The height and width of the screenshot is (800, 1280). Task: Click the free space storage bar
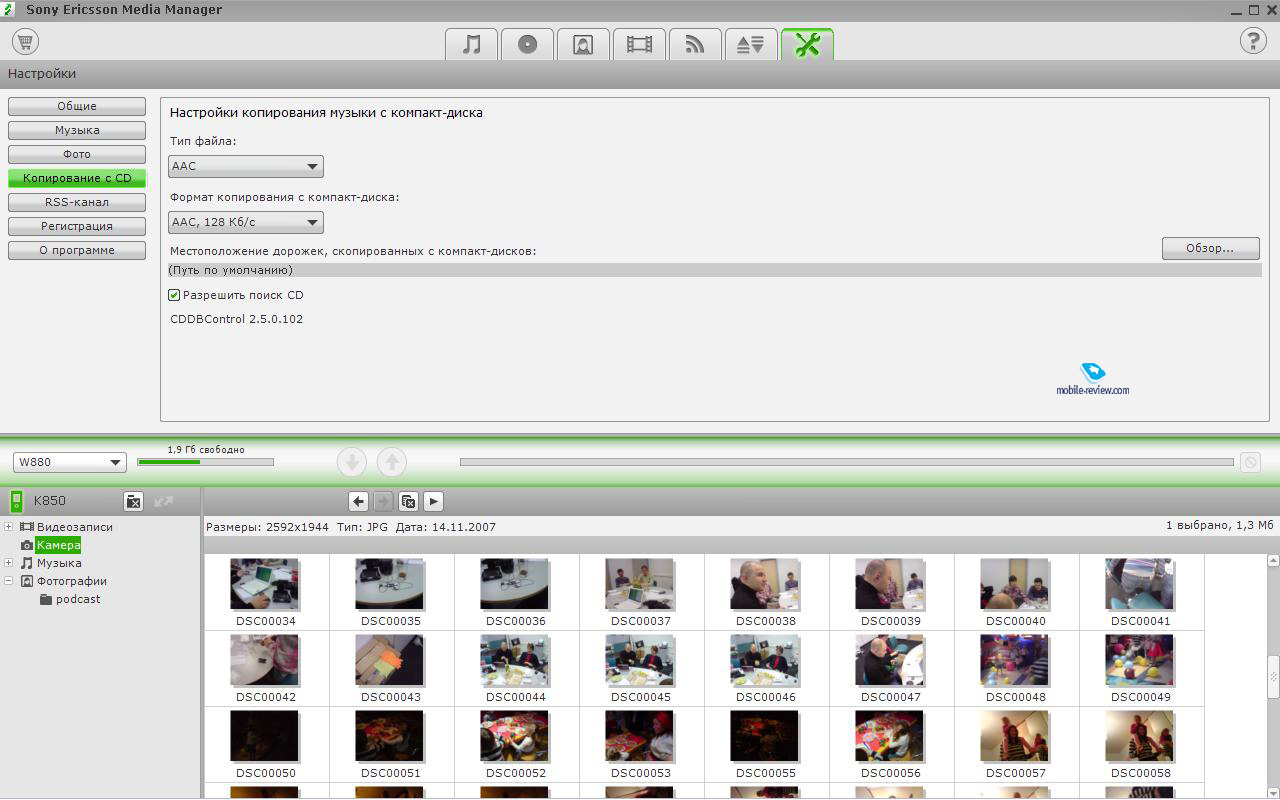tap(205, 462)
